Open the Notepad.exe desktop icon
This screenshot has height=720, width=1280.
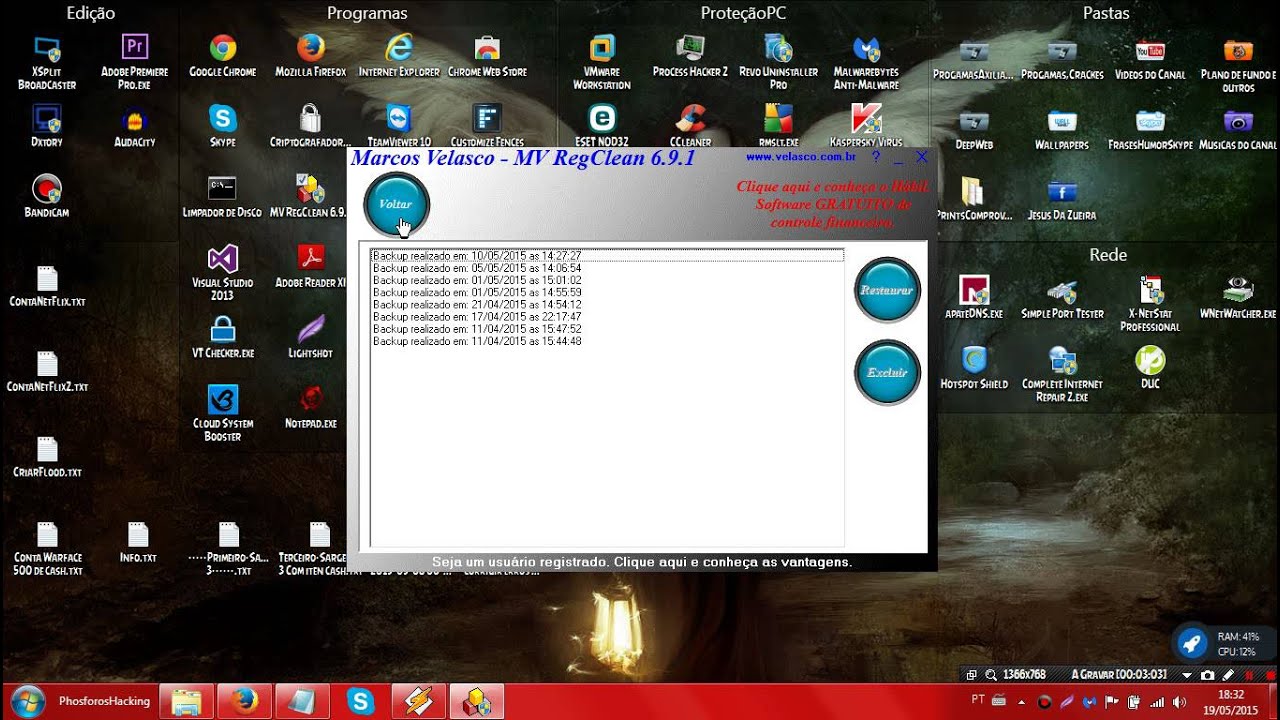point(311,407)
